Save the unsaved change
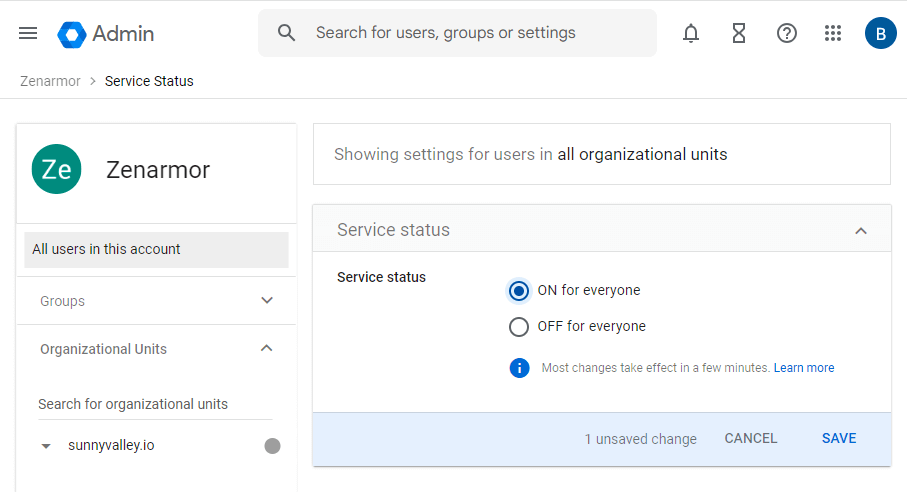 tap(838, 439)
